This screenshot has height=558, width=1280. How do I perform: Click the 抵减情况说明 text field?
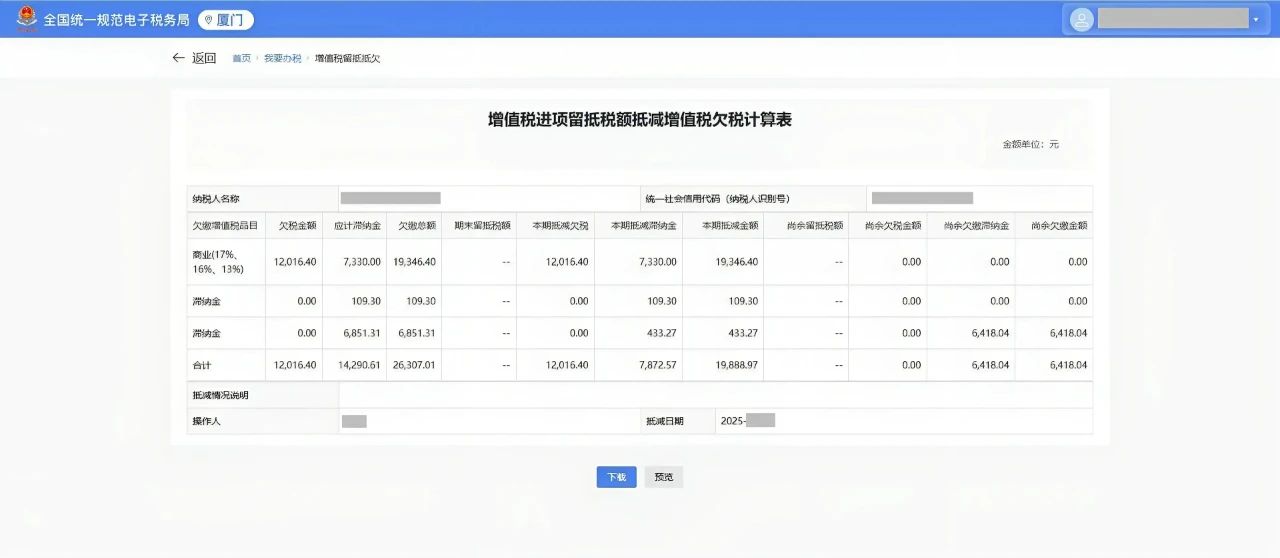(x=714, y=395)
